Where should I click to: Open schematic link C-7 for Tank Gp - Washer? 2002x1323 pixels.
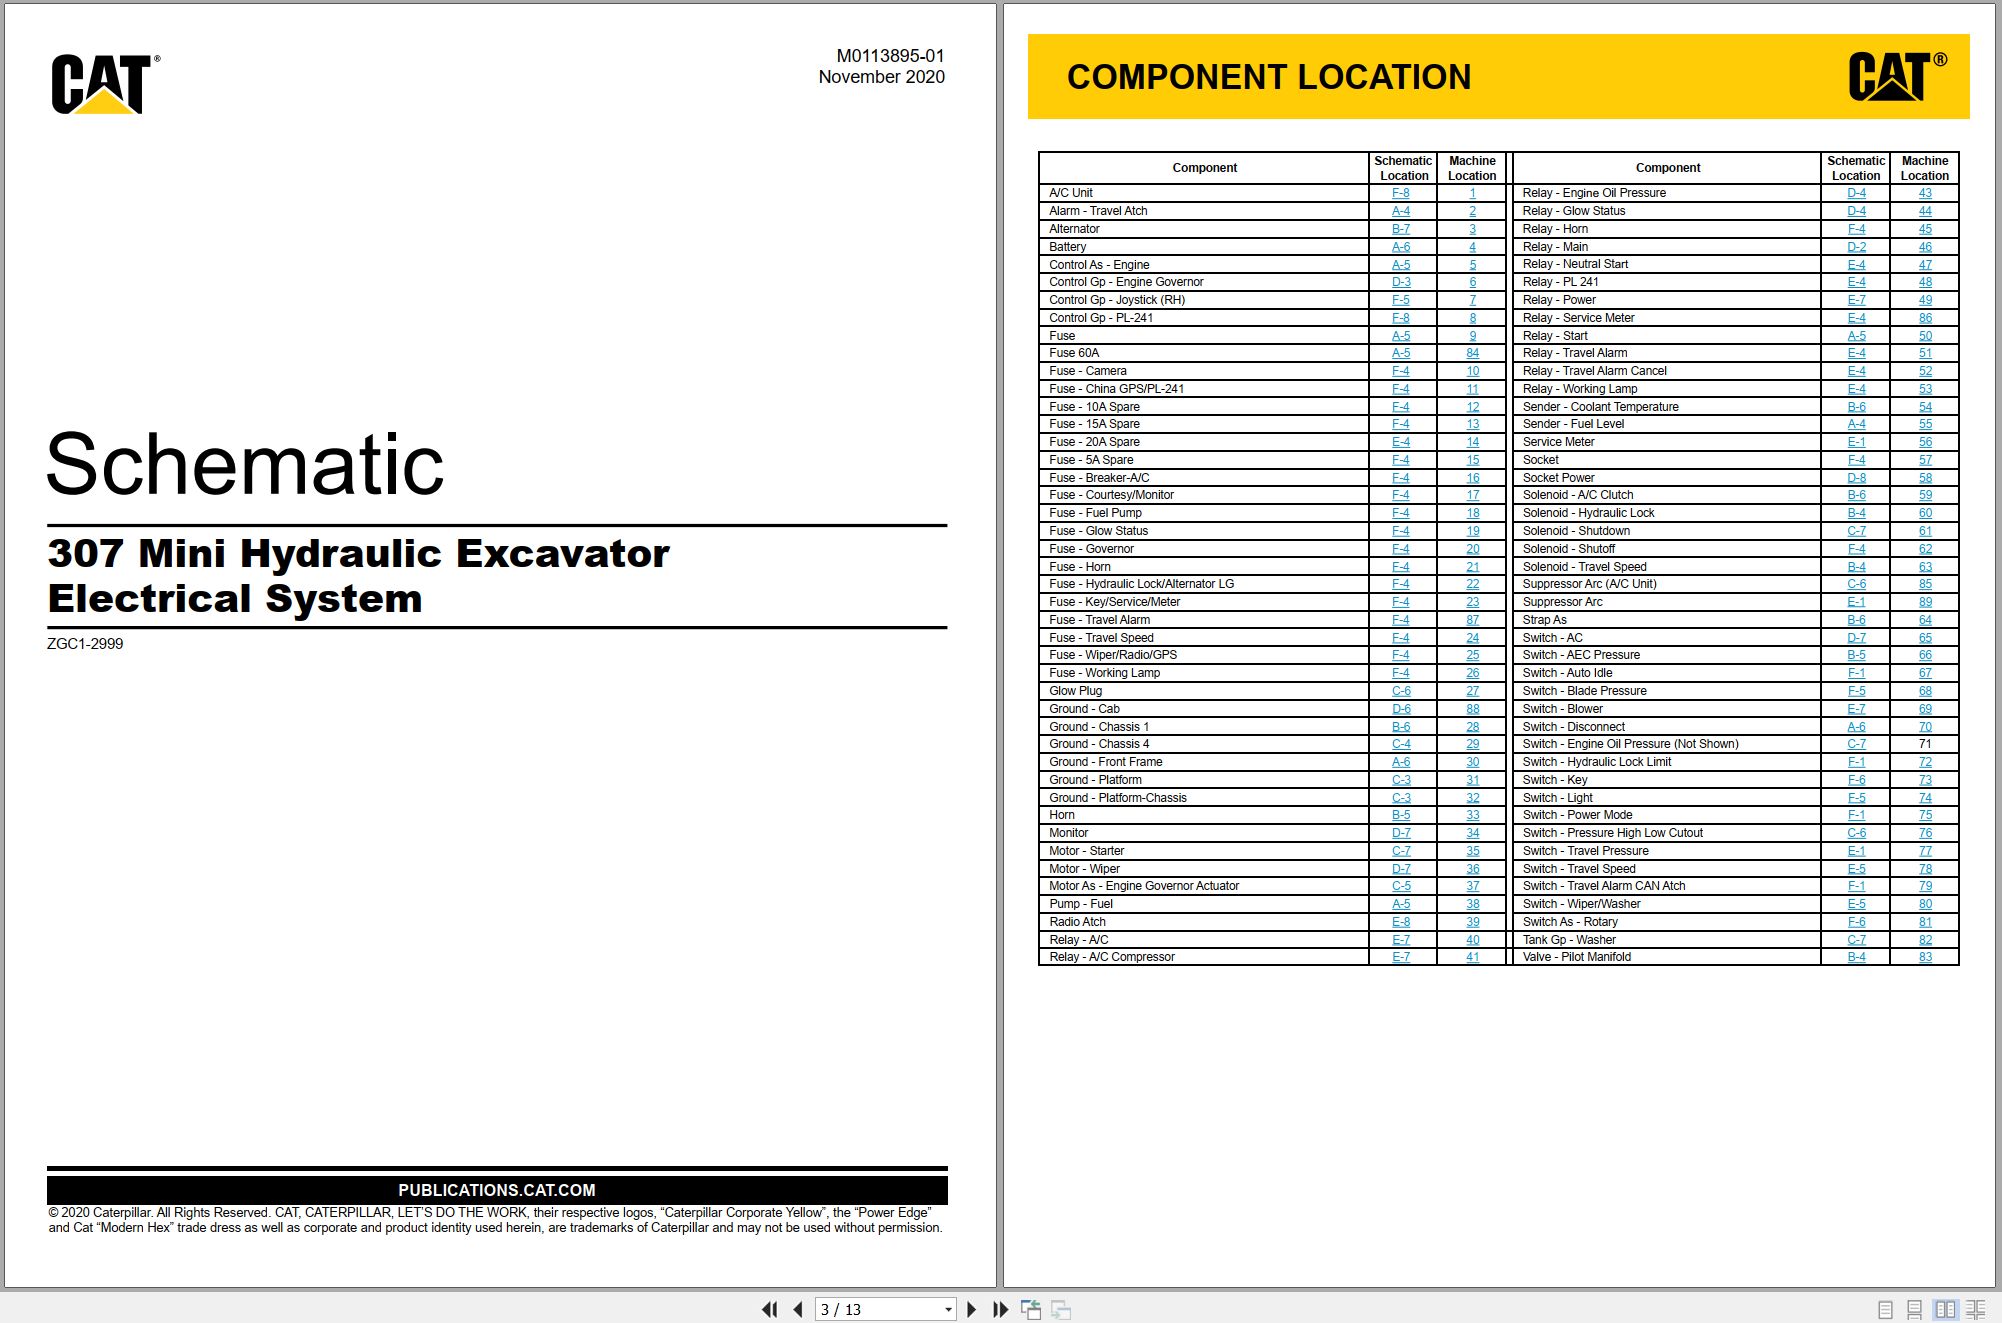[1856, 940]
